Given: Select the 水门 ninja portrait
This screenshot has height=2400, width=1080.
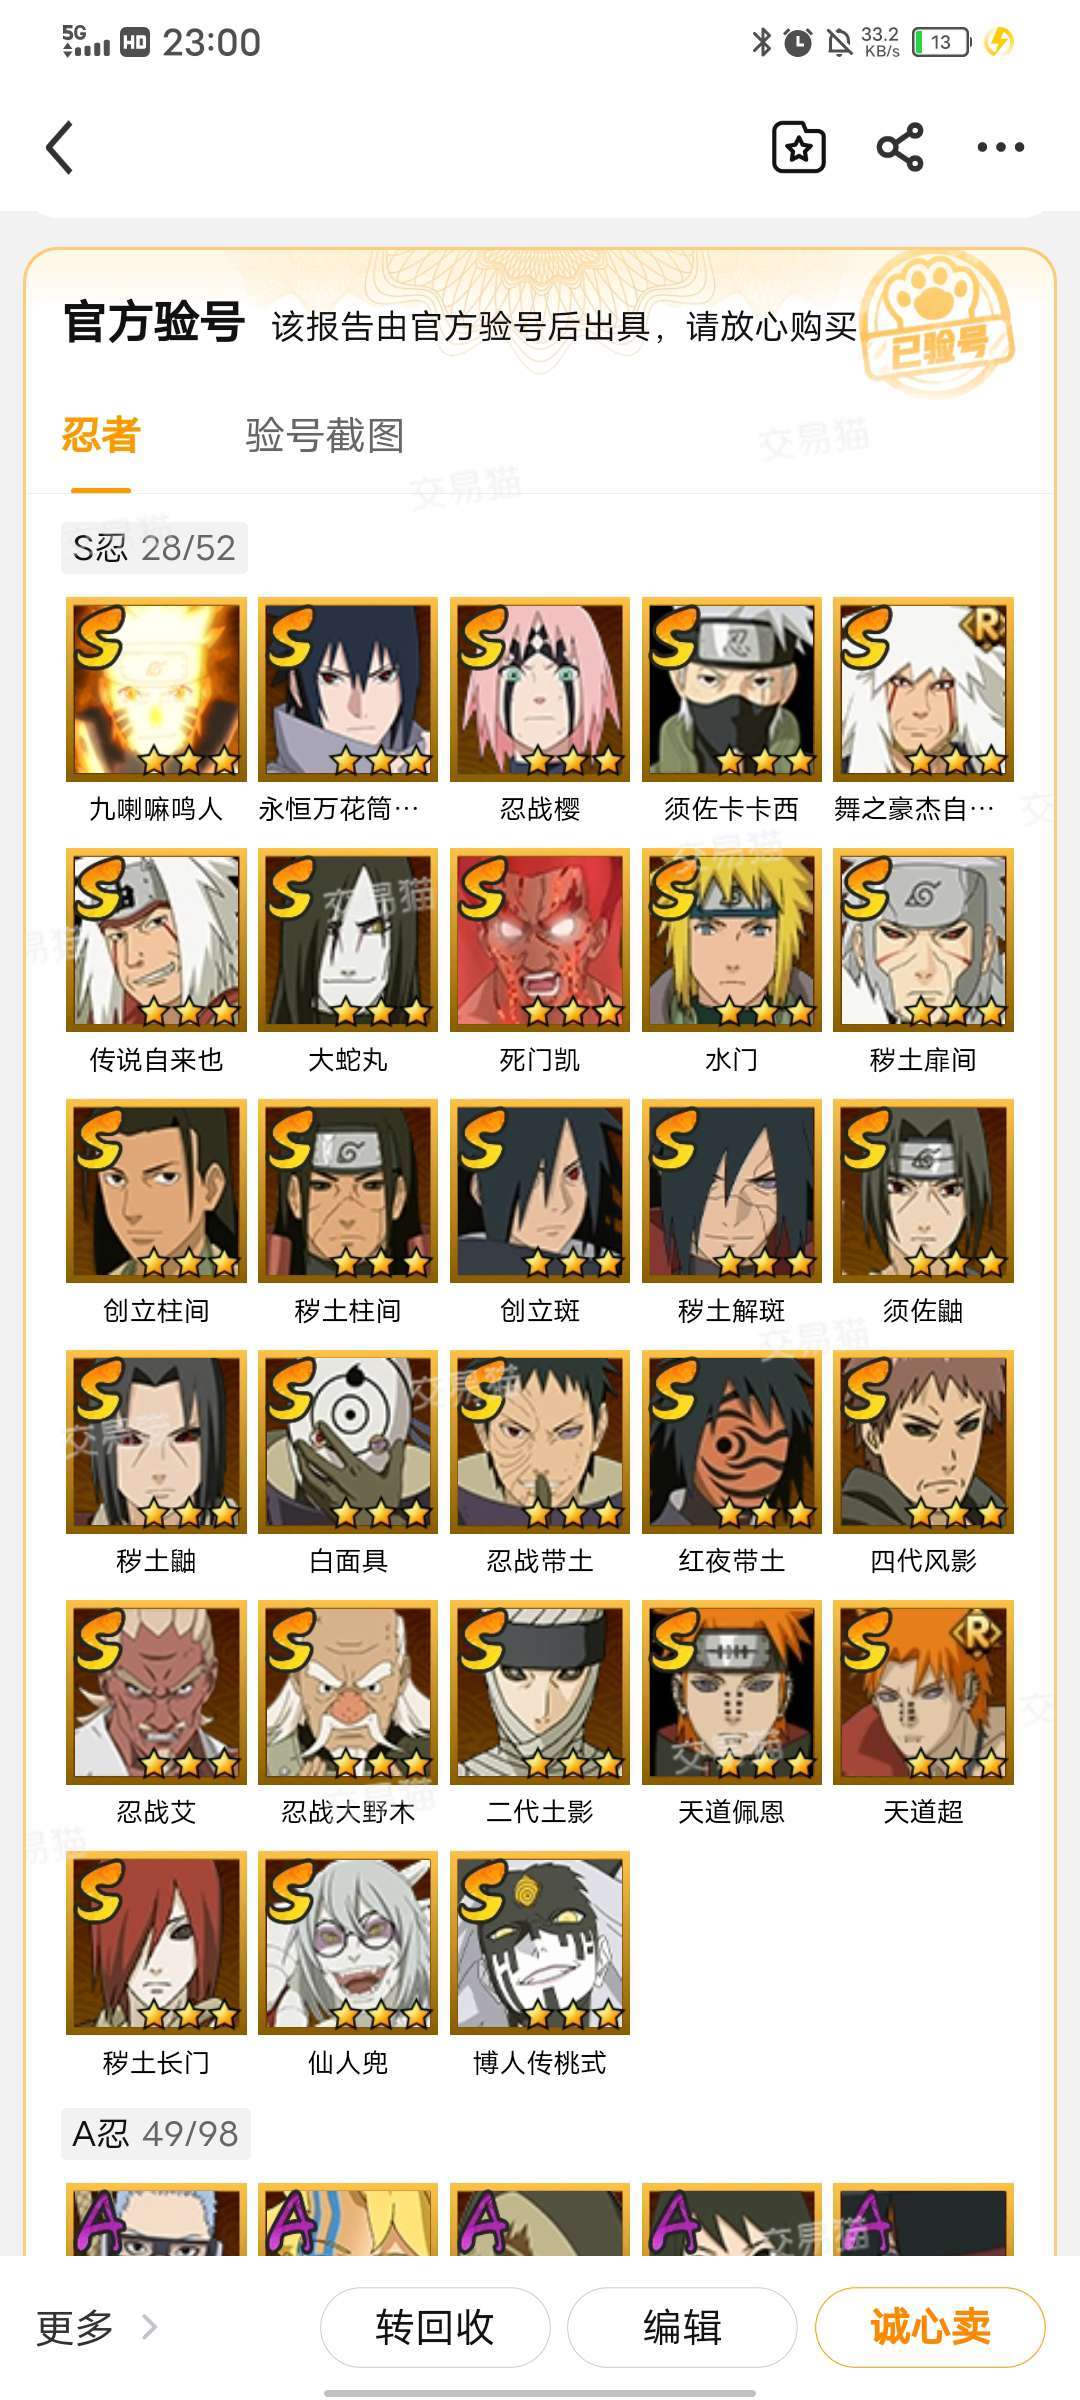Looking at the screenshot, I should [732, 940].
